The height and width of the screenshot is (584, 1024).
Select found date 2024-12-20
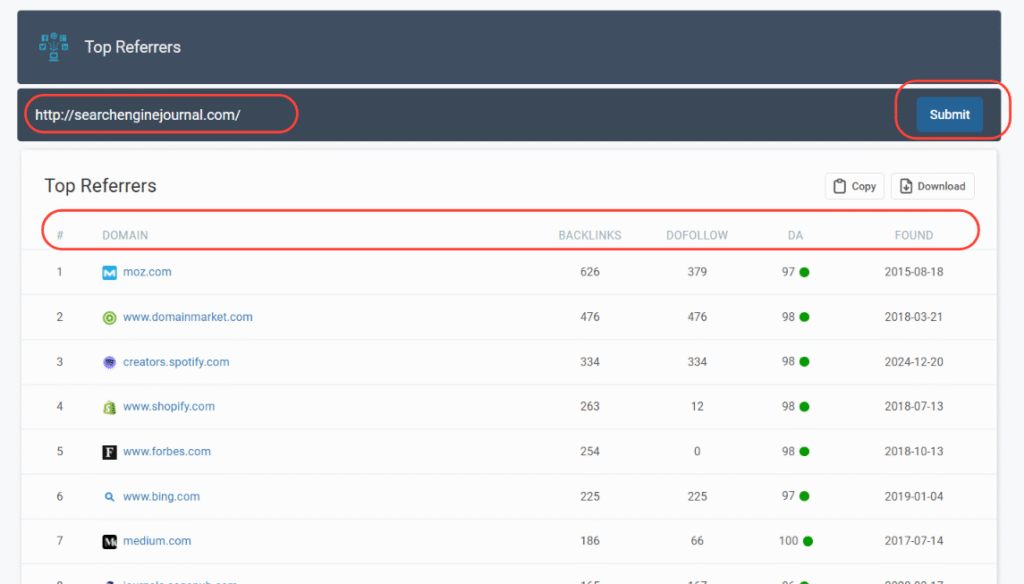[x=914, y=362]
